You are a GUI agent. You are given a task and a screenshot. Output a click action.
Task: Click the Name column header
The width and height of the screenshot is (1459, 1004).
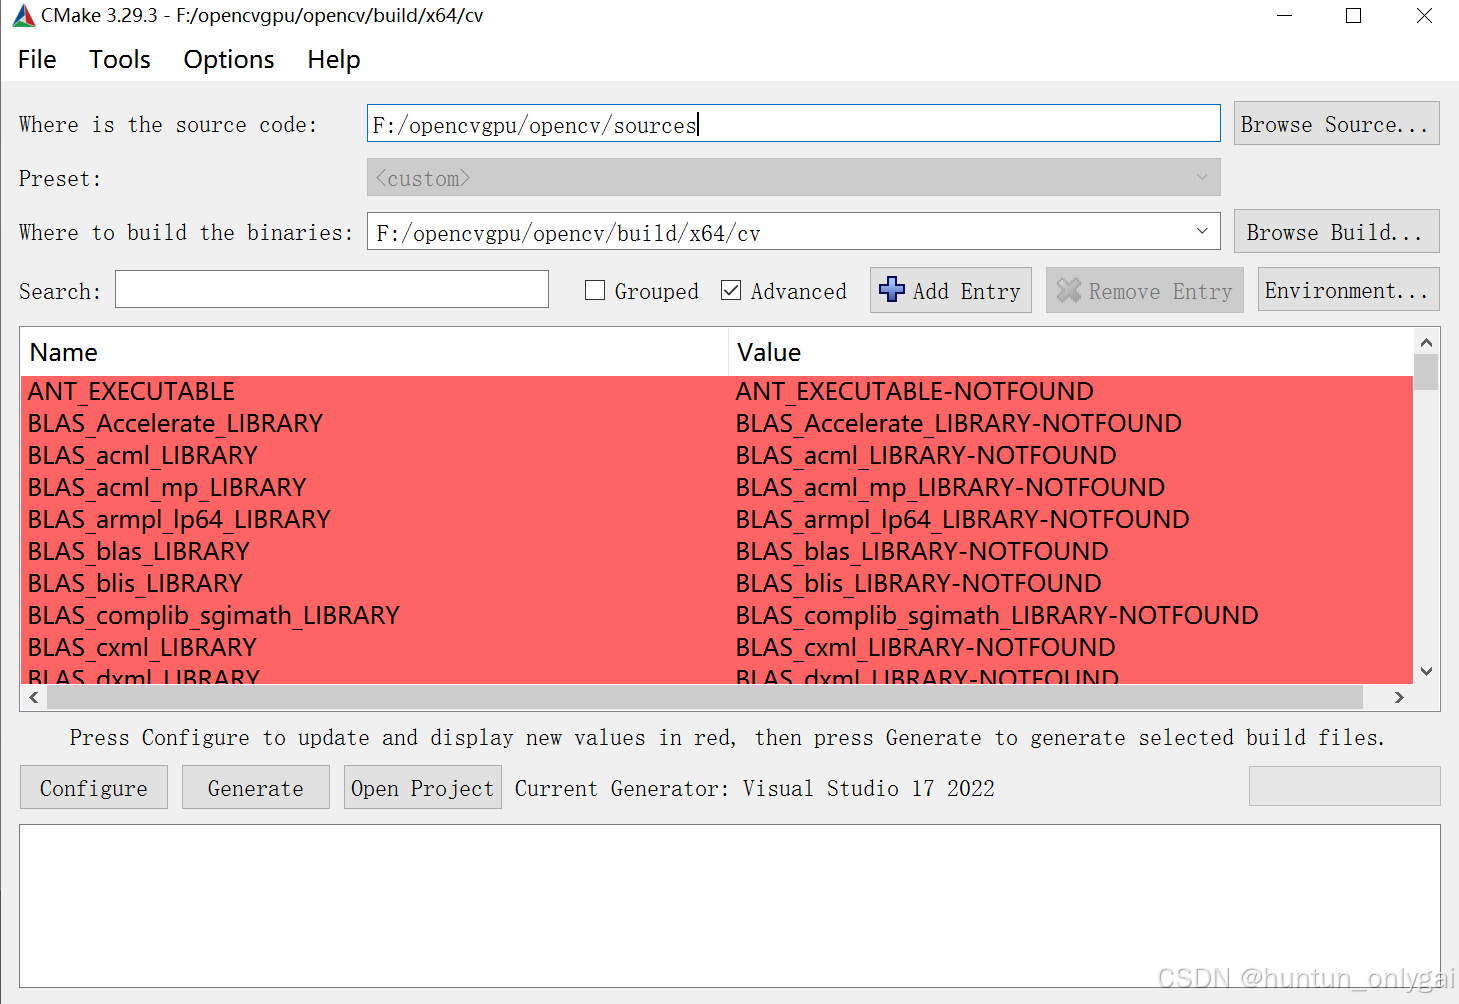pos(374,352)
